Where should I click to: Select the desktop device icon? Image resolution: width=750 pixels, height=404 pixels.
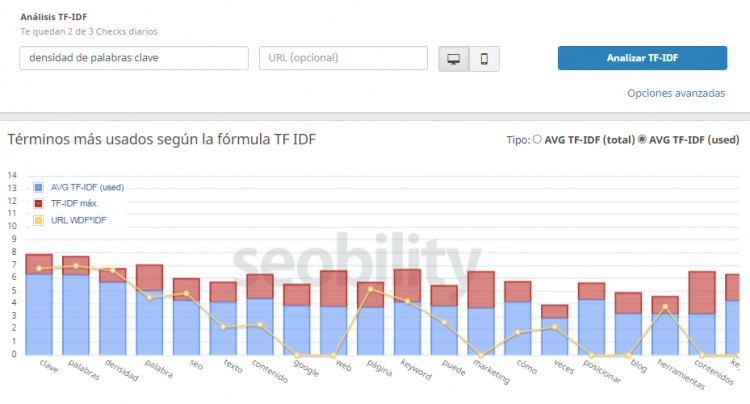click(453, 59)
